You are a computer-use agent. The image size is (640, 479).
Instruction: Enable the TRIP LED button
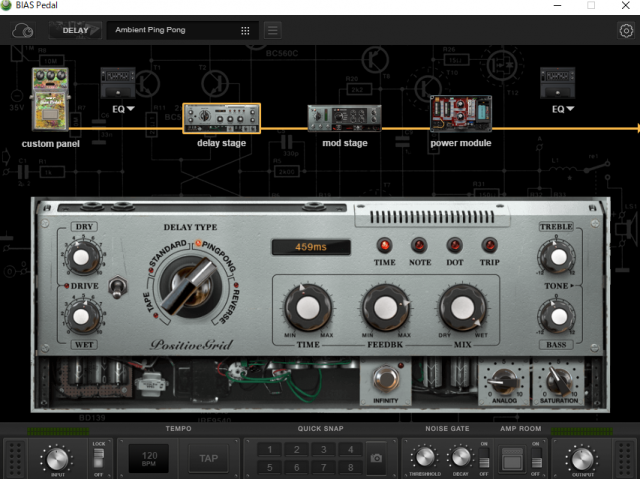(489, 245)
